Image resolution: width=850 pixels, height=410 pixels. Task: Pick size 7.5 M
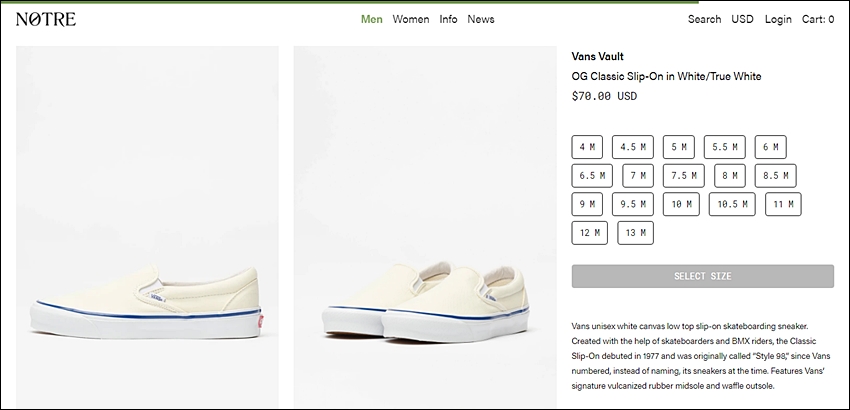tap(683, 176)
